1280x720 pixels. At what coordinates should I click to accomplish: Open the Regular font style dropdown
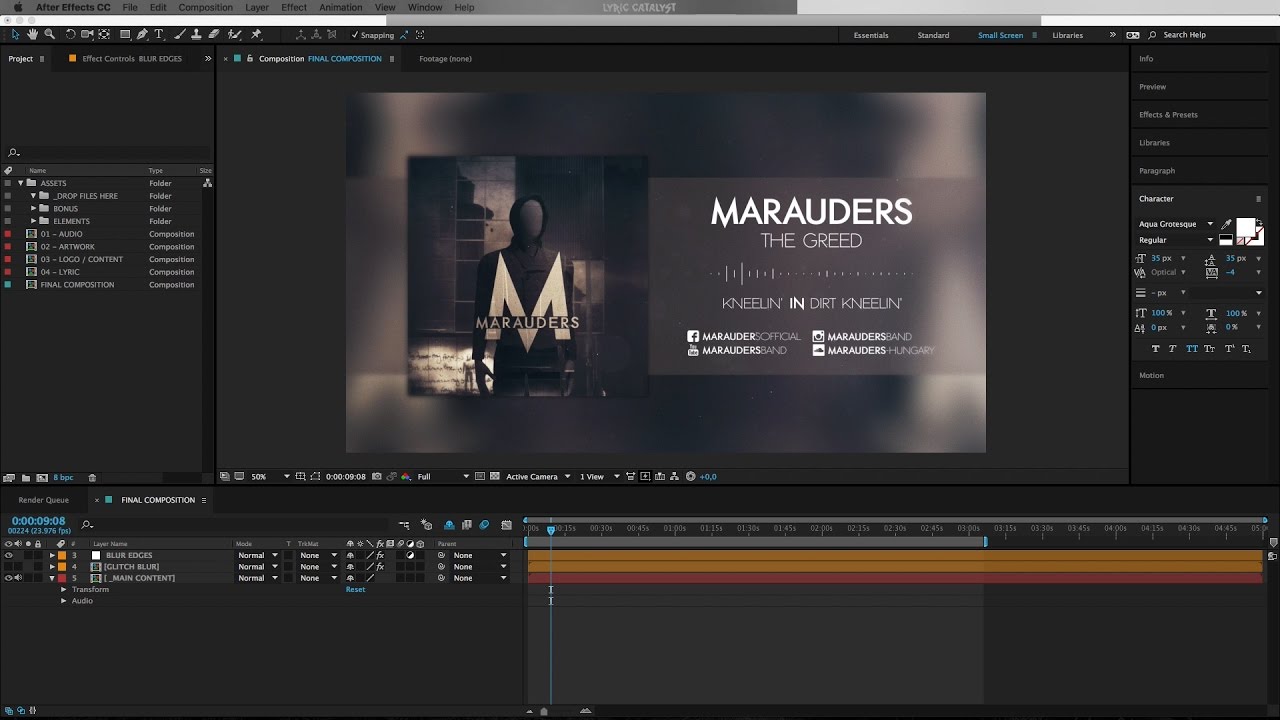click(x=1176, y=240)
